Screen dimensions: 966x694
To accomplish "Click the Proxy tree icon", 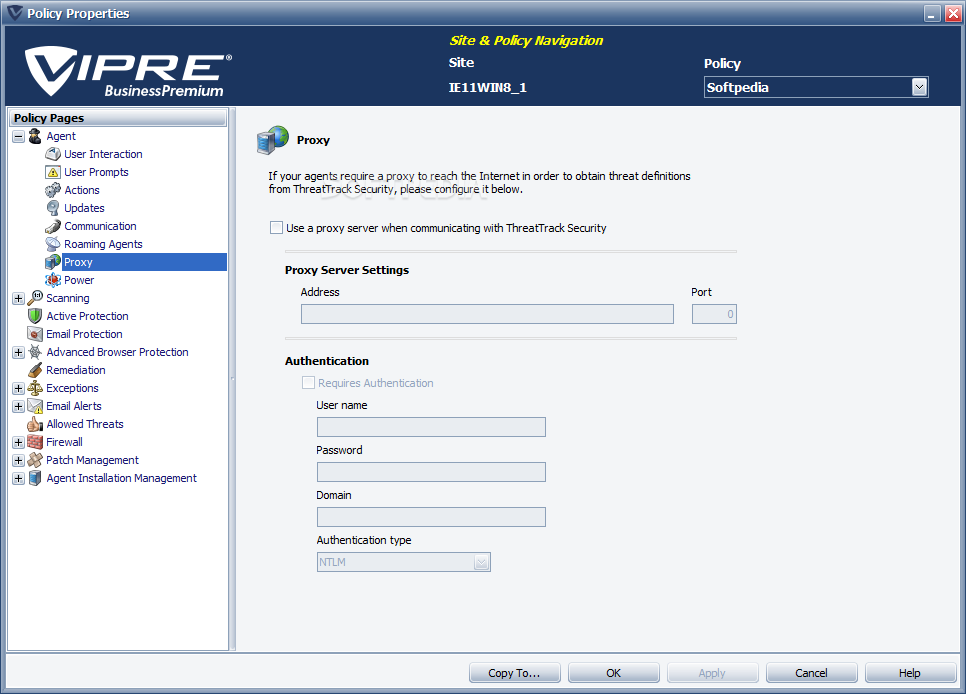I will pyautogui.click(x=53, y=262).
